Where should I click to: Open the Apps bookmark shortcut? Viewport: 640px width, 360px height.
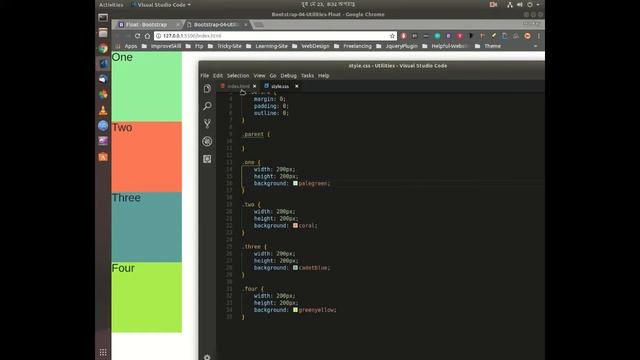pyautogui.click(x=127, y=46)
